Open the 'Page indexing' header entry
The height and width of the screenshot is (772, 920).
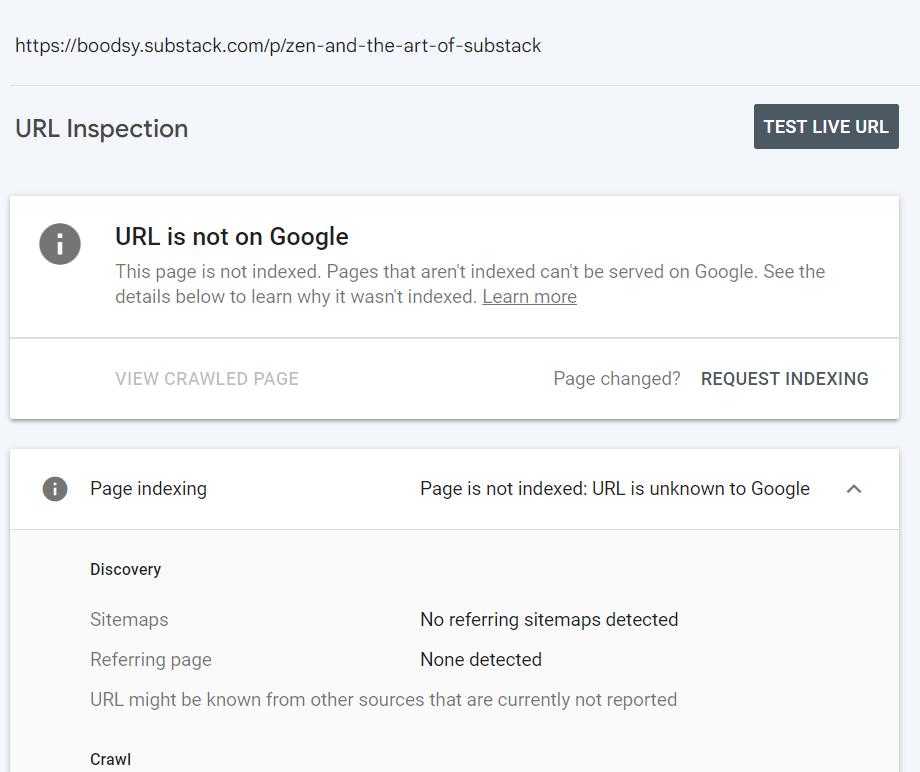coord(148,489)
